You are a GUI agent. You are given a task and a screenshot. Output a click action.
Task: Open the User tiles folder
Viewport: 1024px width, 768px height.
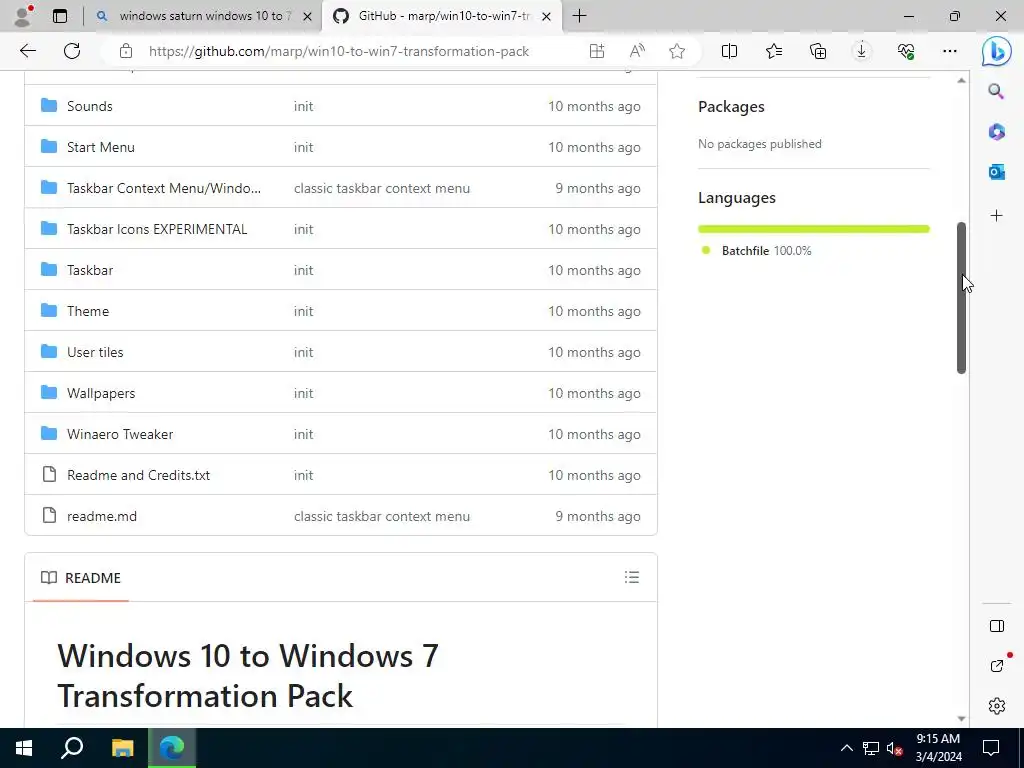[95, 352]
